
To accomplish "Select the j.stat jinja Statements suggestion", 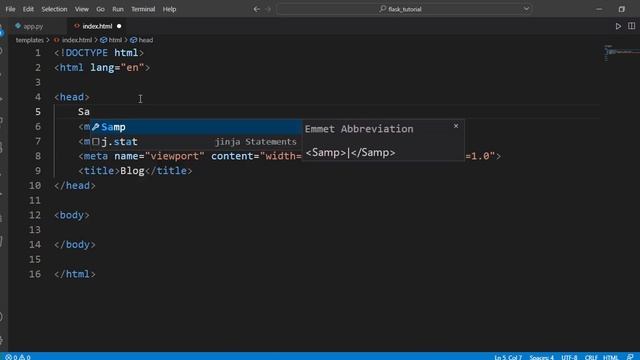I will [x=196, y=142].
